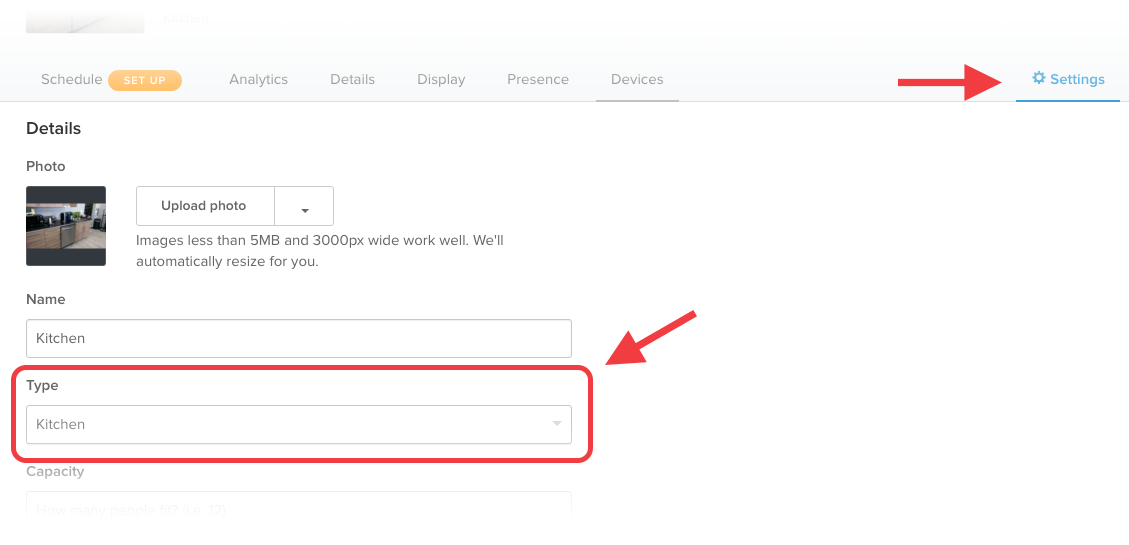Screen dimensions: 1129x545
Task: Switch to the Devices tab
Action: pyautogui.click(x=637, y=79)
